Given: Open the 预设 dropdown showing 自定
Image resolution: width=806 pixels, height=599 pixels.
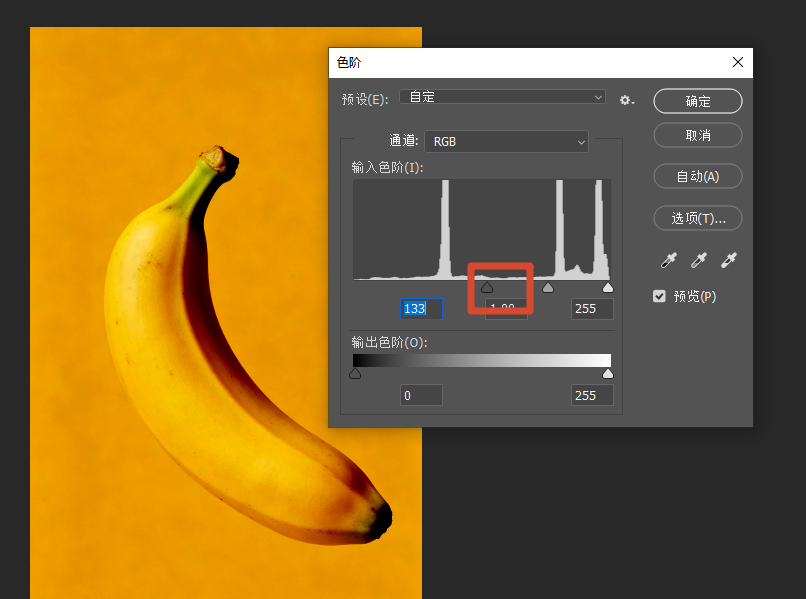Looking at the screenshot, I should (x=502, y=97).
